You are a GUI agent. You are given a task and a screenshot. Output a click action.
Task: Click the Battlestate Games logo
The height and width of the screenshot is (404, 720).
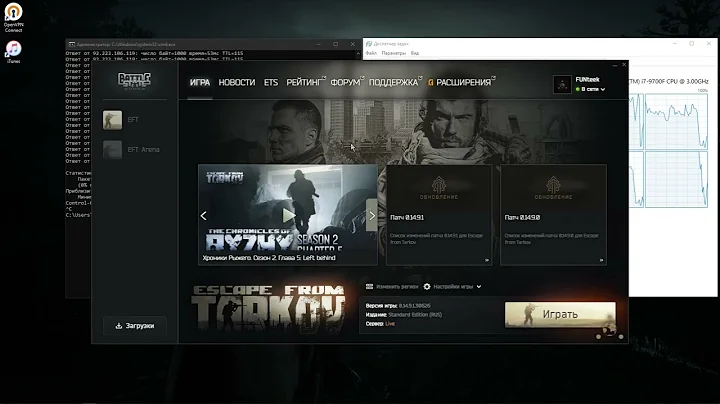[x=134, y=80]
